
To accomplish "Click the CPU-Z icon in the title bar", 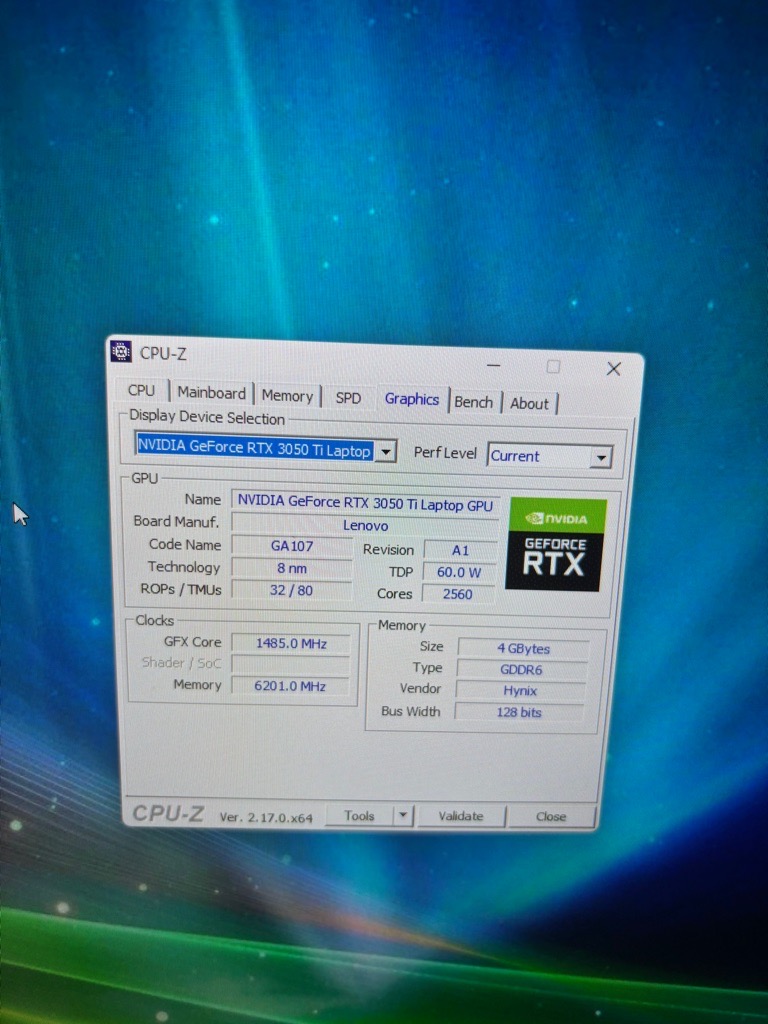I will click(x=121, y=351).
